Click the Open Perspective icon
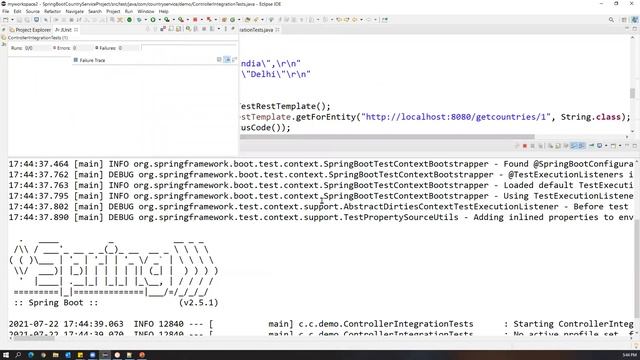The width and height of the screenshot is (640, 360). tap(624, 20)
